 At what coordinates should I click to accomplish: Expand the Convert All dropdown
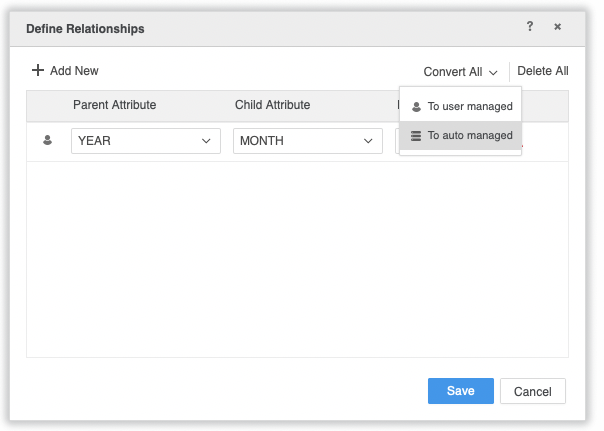coord(459,72)
